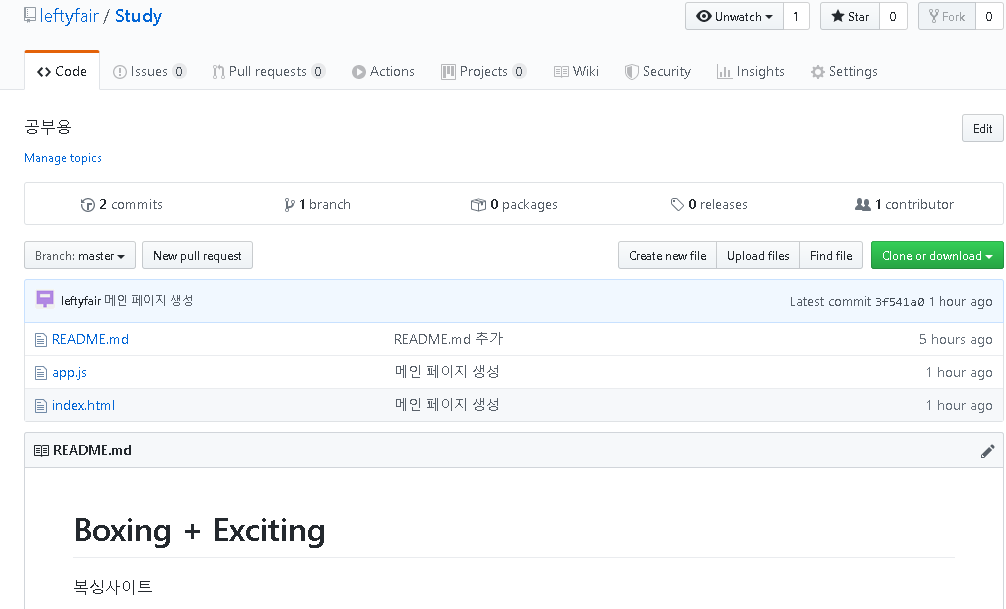This screenshot has width=1006, height=609.
Task: Click the '1 hour ago' timestamp in the index.html row
Action: (959, 405)
